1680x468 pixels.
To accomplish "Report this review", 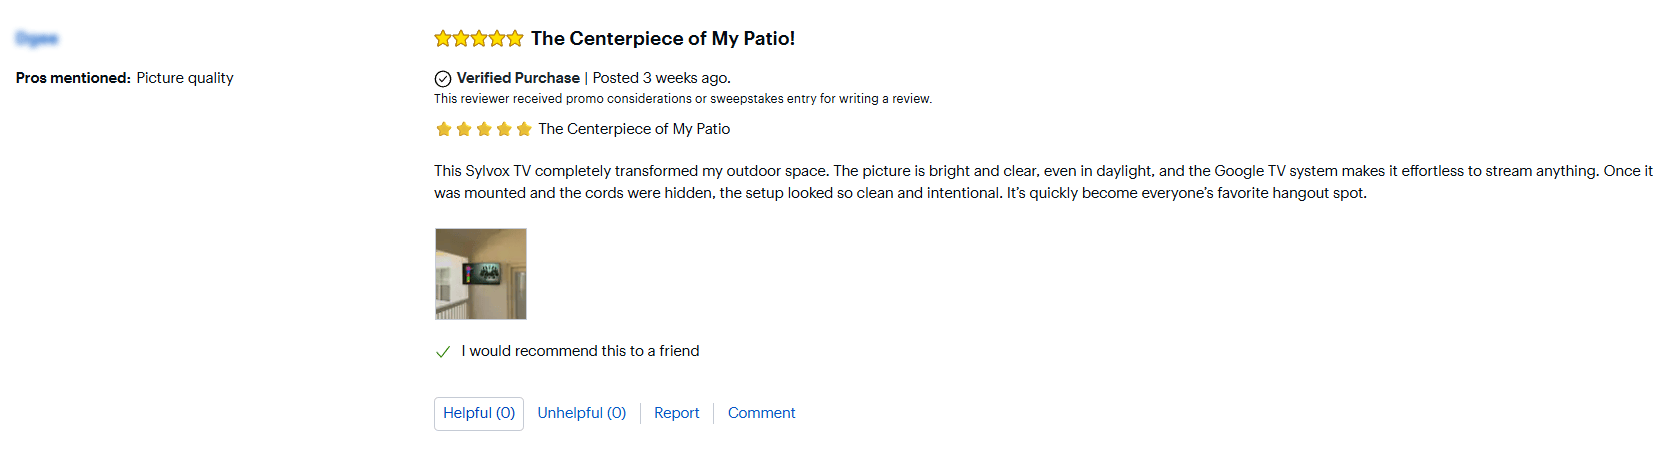I will pos(676,413).
